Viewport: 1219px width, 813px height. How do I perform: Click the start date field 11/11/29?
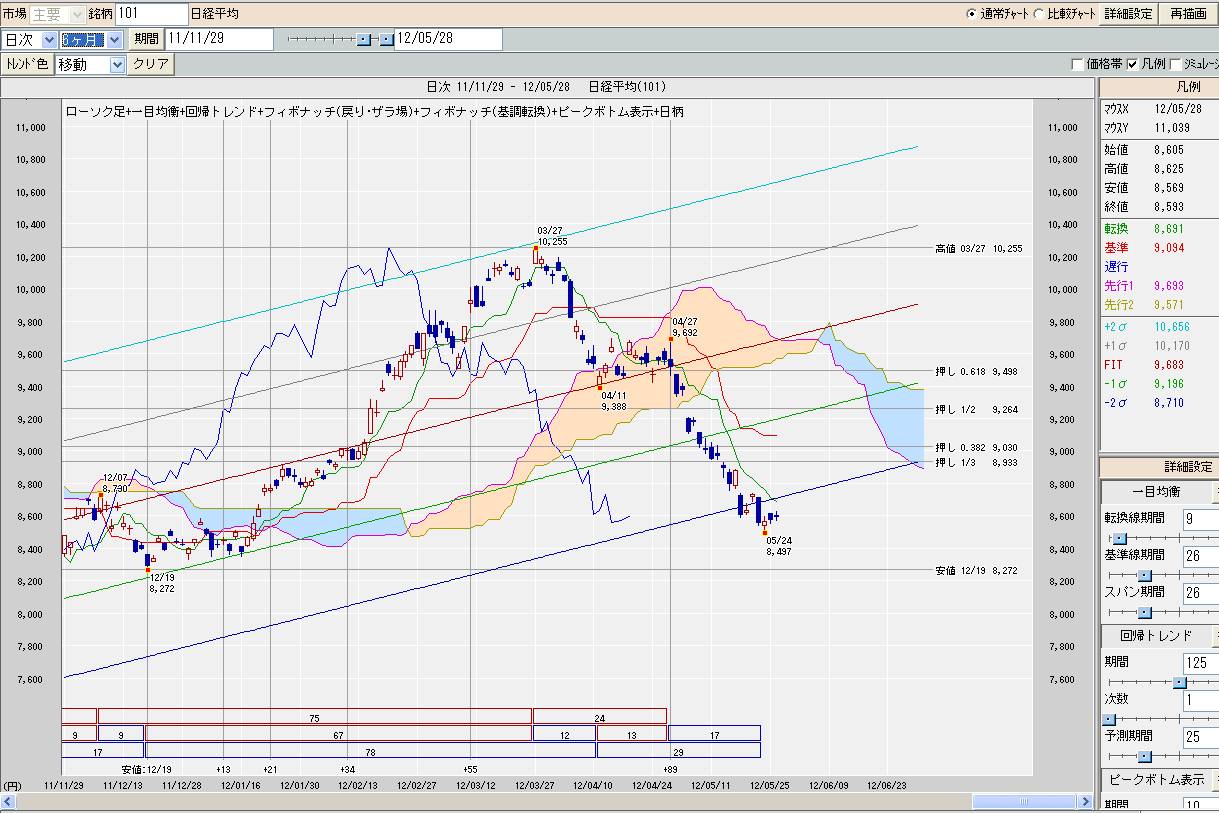point(219,39)
